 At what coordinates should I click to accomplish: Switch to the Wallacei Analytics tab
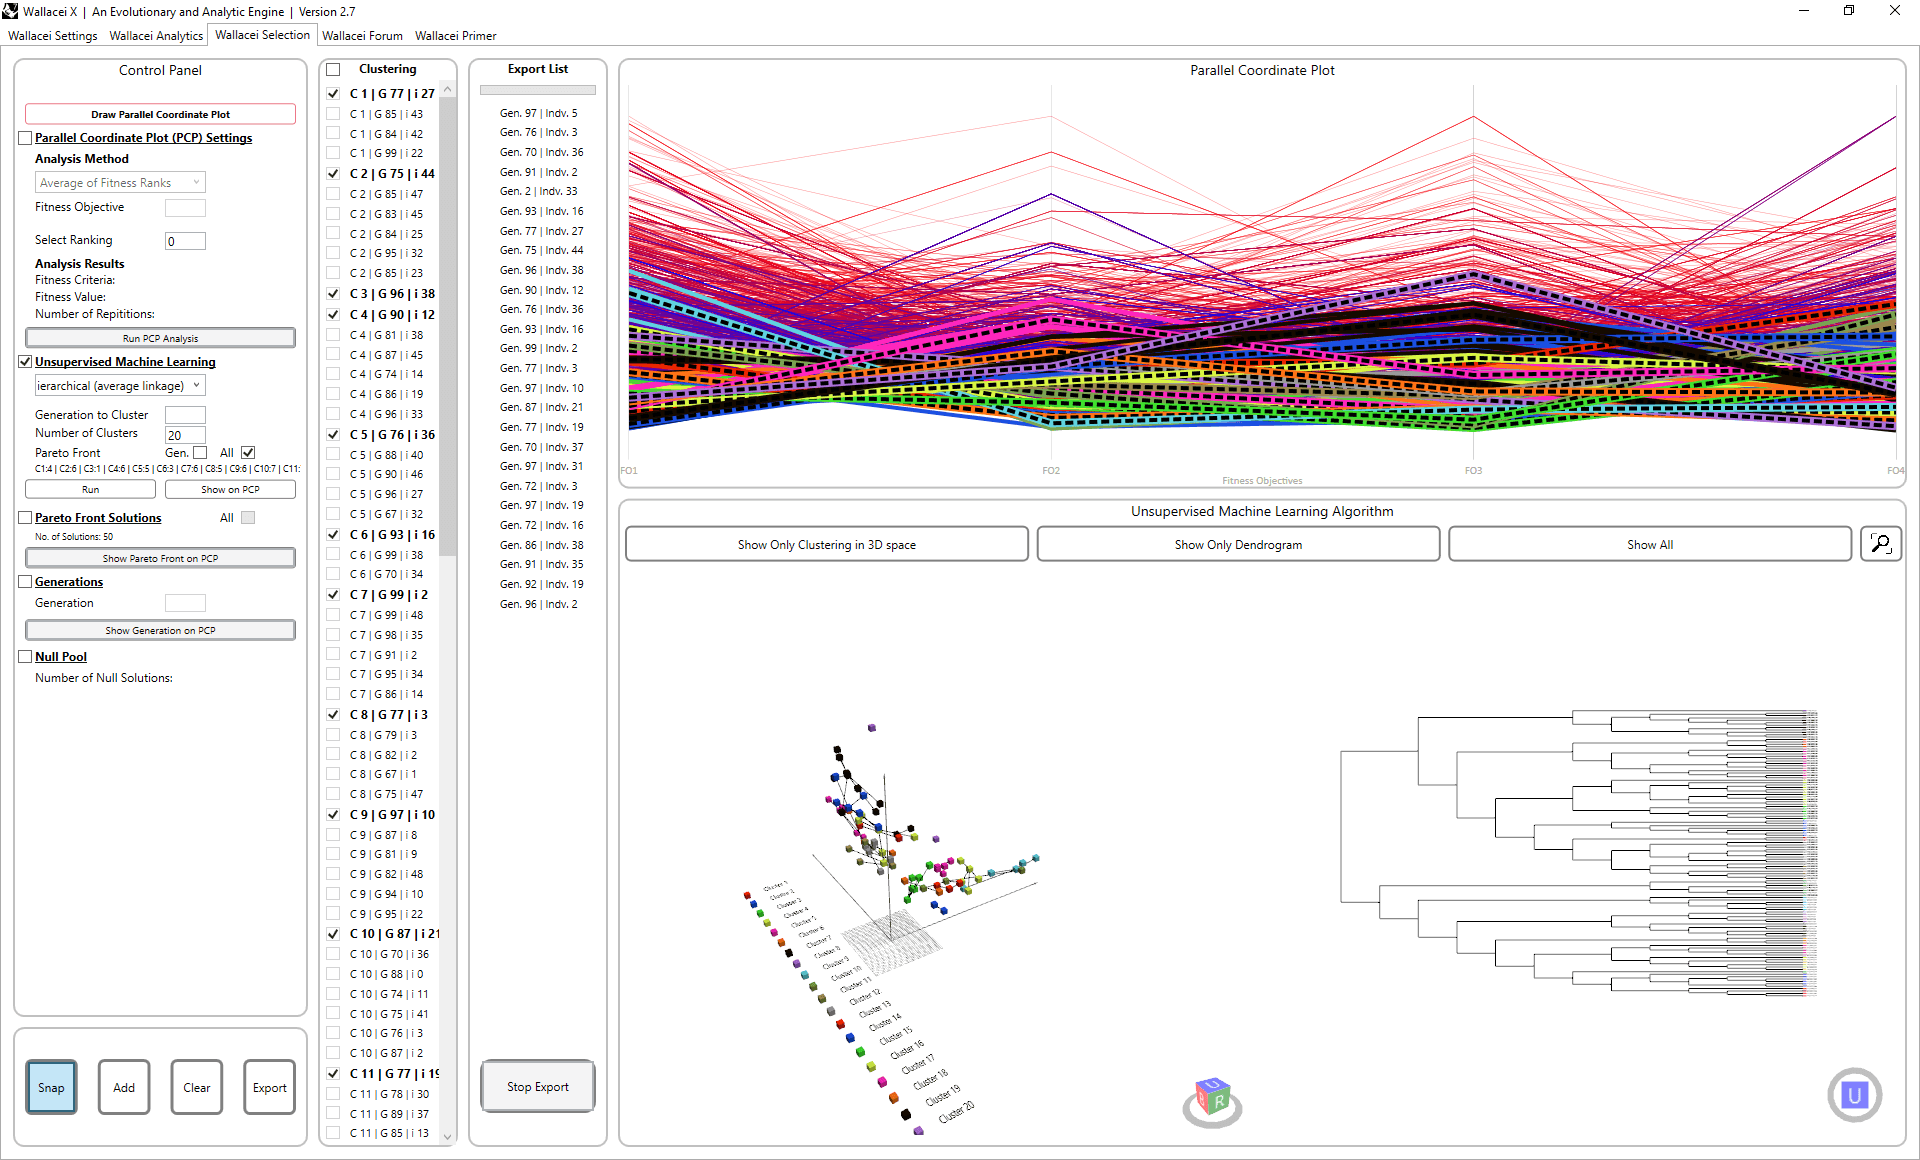coord(156,36)
